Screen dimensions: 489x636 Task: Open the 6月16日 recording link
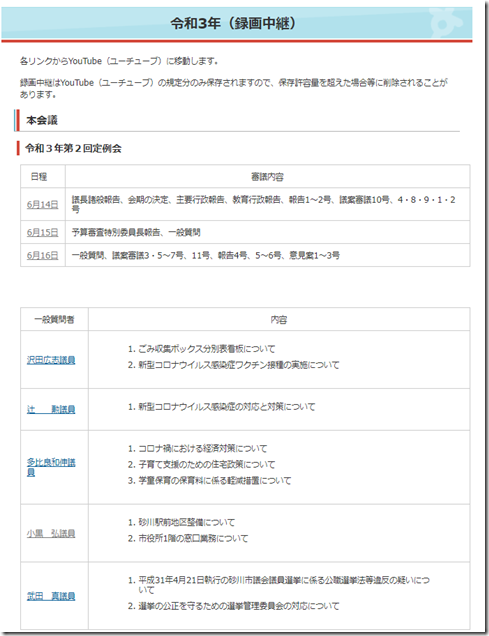(43, 256)
